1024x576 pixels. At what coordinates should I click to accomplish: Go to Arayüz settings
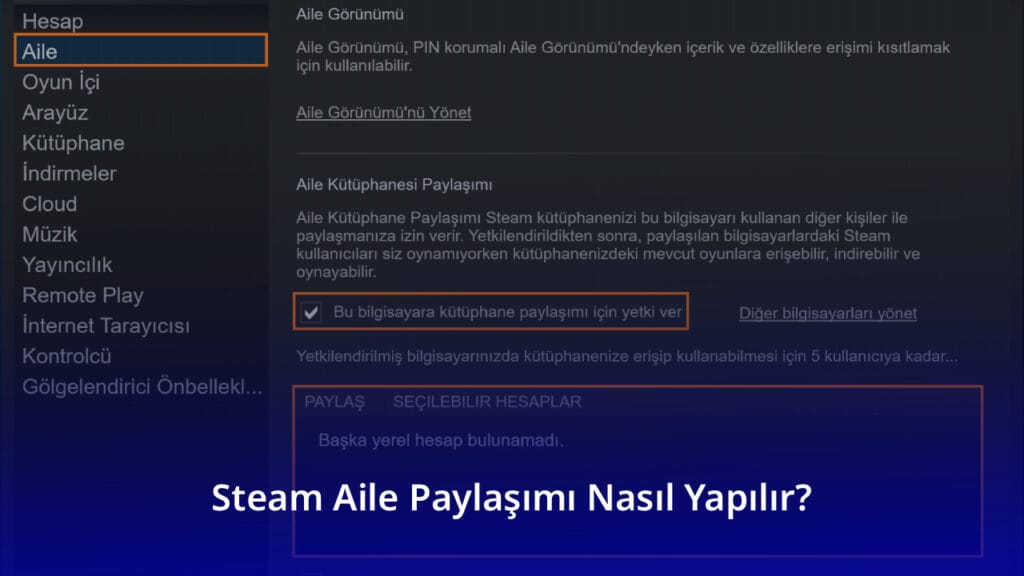point(55,112)
